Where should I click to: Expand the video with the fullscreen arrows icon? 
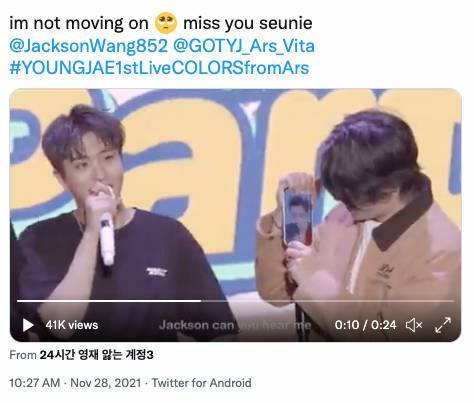pyautogui.click(x=443, y=325)
